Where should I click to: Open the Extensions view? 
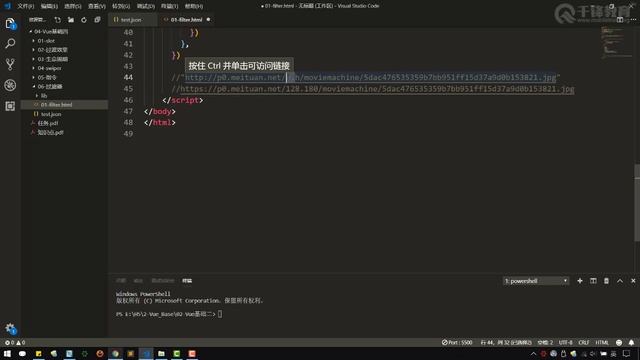pos(10,106)
